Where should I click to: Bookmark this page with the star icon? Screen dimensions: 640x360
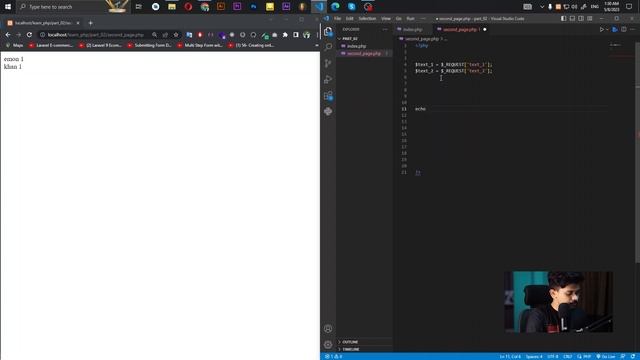click(176, 35)
